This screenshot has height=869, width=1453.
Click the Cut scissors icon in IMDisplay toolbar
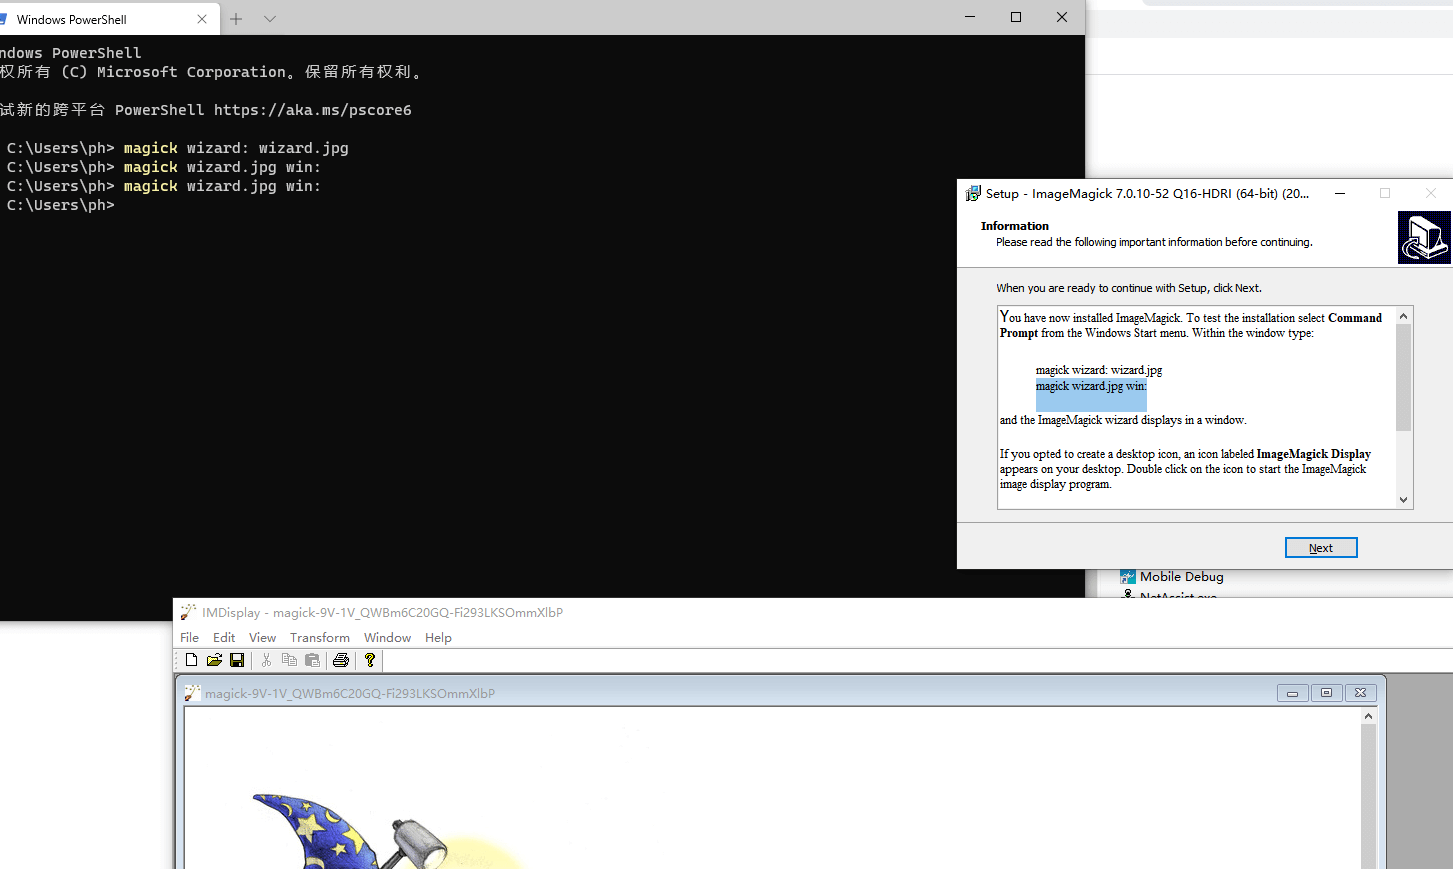pyautogui.click(x=266, y=660)
